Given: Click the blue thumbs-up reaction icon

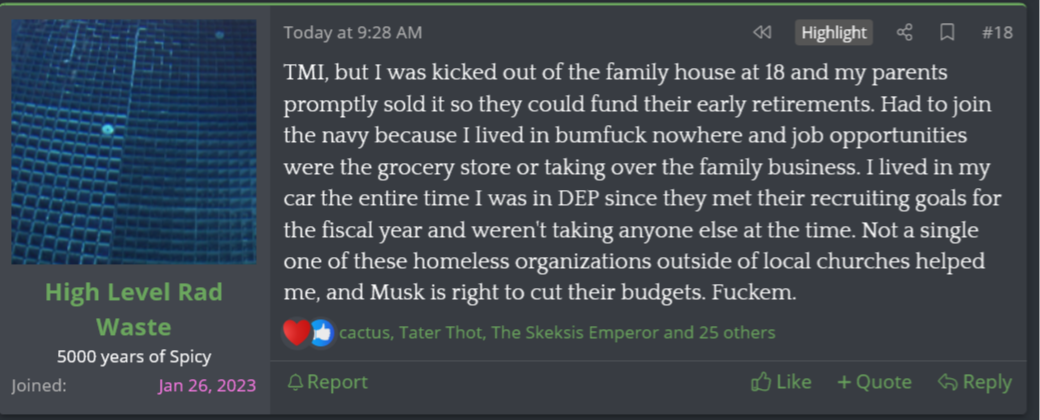Looking at the screenshot, I should (x=321, y=332).
